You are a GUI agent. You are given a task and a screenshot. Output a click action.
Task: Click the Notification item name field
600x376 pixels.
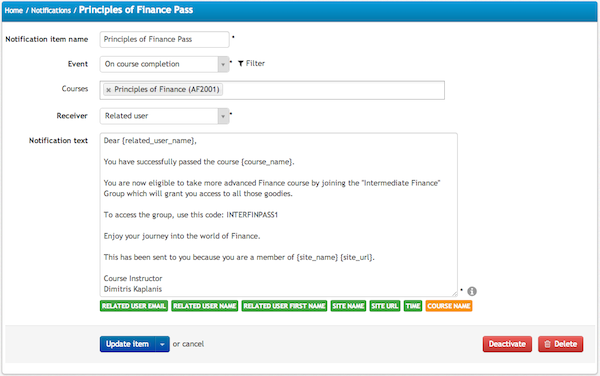click(x=165, y=39)
